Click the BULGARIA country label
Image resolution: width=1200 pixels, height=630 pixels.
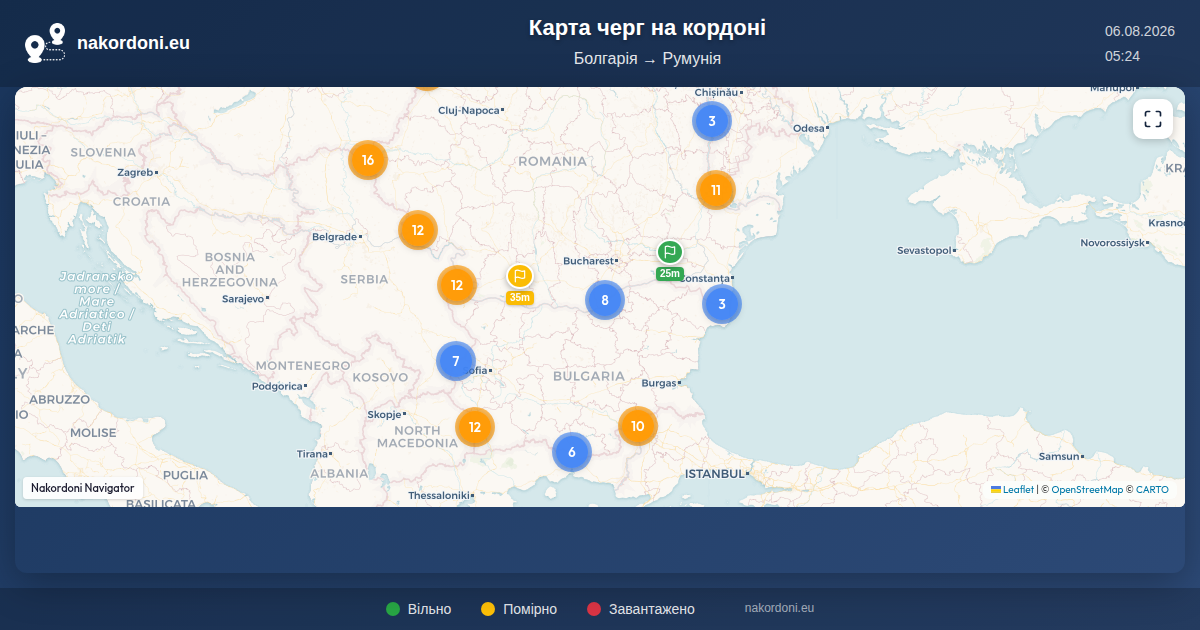click(588, 376)
